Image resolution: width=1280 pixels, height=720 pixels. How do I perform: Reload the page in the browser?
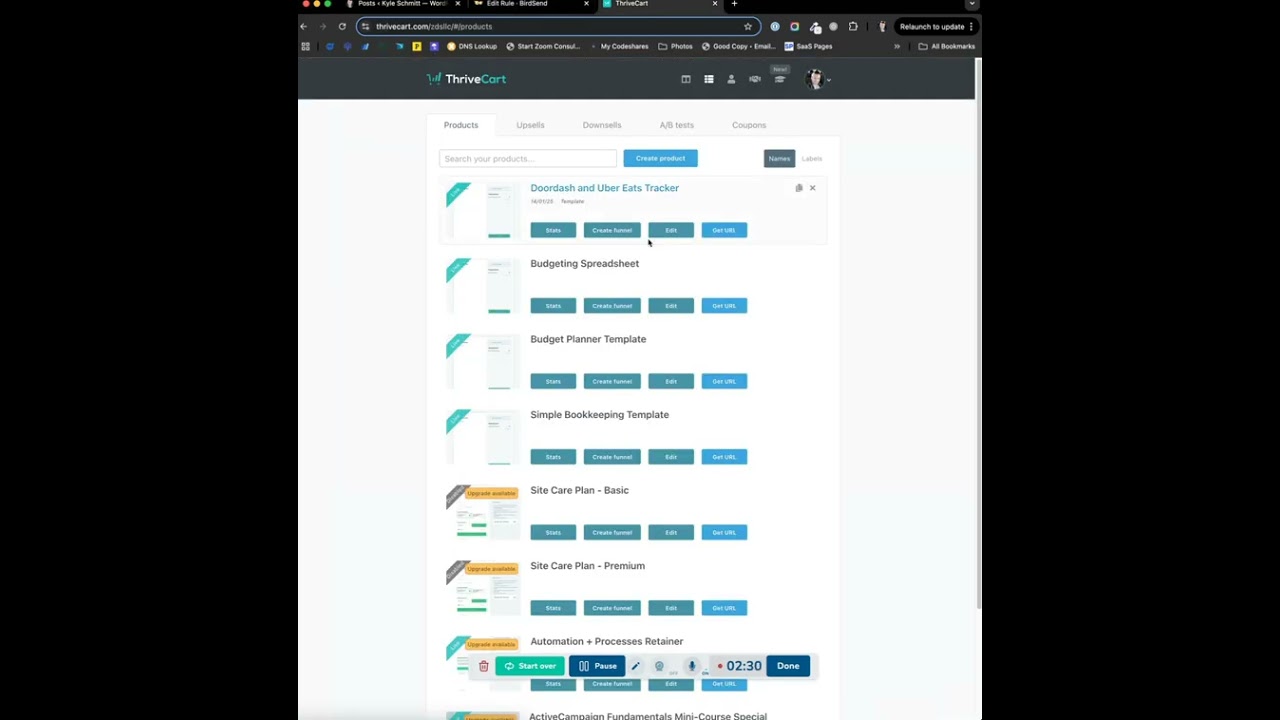pyautogui.click(x=342, y=27)
